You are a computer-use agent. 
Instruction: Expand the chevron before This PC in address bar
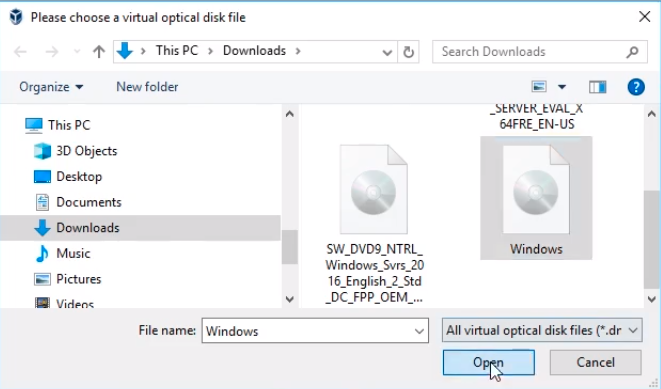(x=143, y=51)
